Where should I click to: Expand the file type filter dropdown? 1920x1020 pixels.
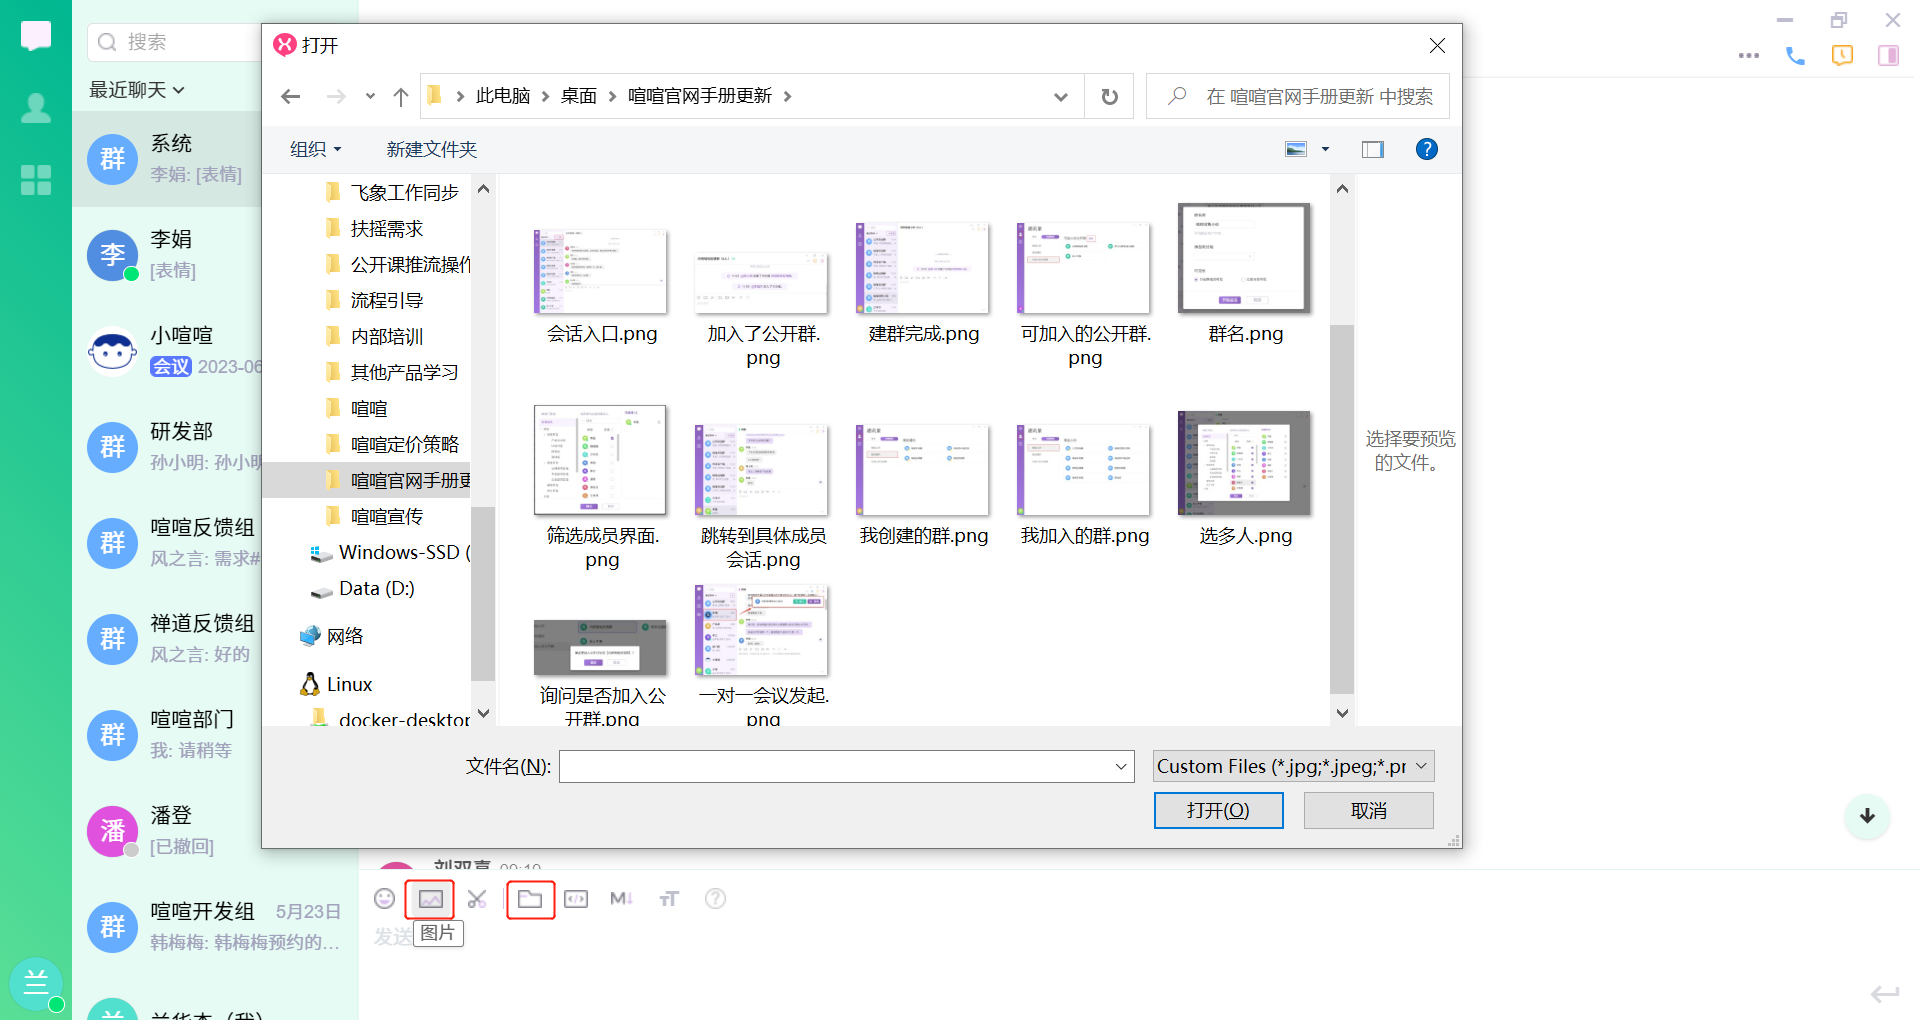pyautogui.click(x=1293, y=766)
